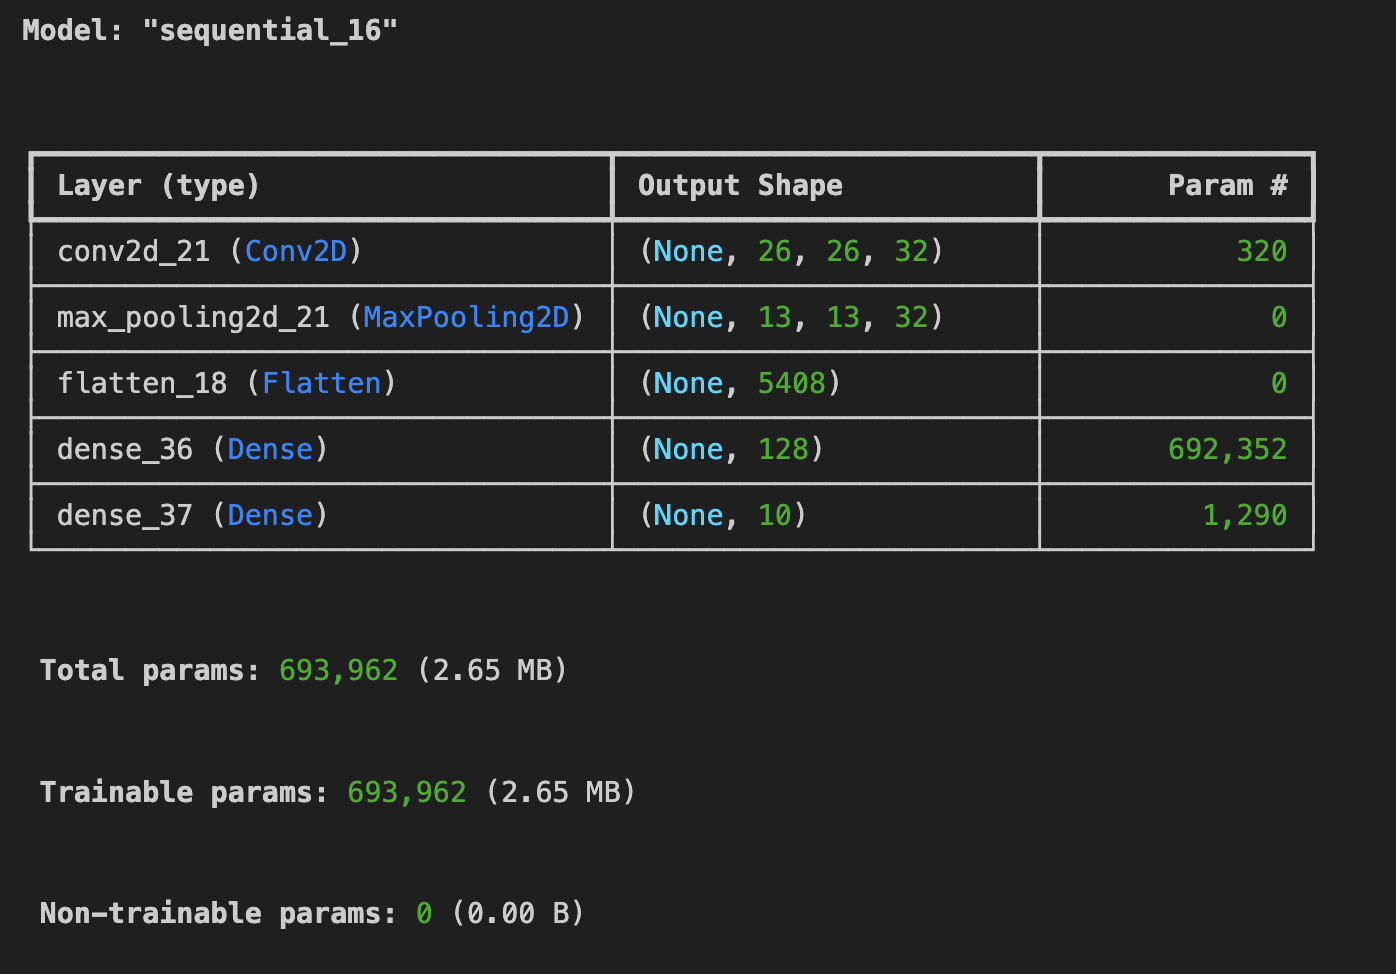Click the Model "sequential_16" title text

click(x=210, y=30)
